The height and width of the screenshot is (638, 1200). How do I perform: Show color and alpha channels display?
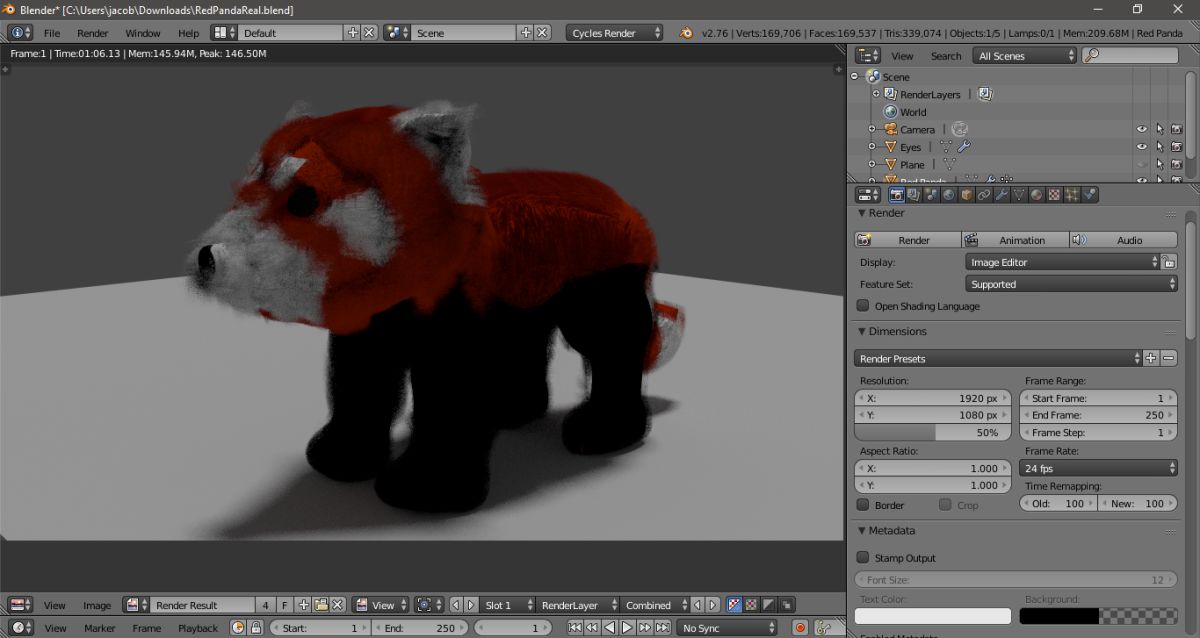tap(734, 605)
